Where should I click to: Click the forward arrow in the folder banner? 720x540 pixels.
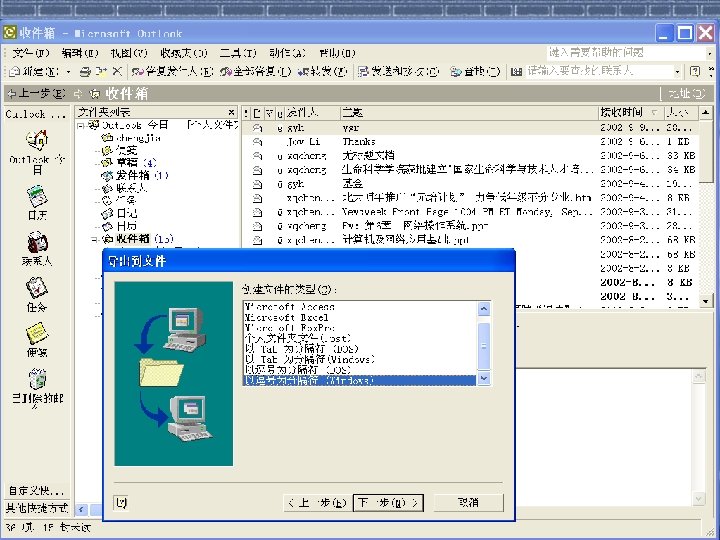[78, 94]
